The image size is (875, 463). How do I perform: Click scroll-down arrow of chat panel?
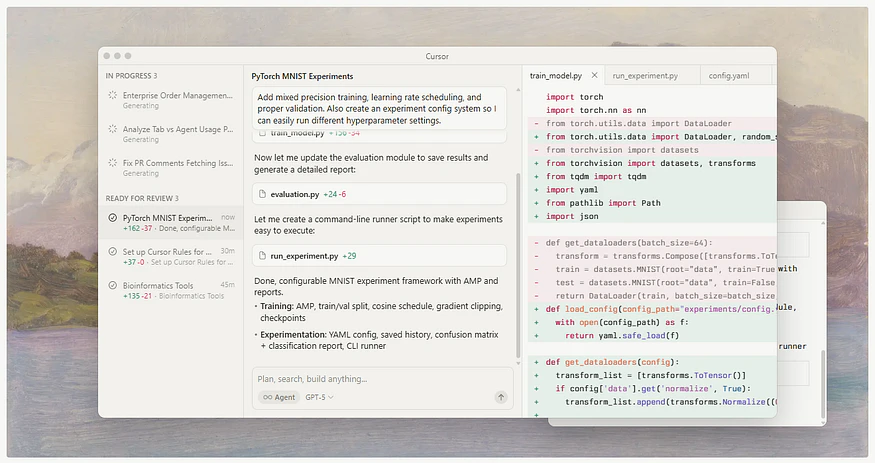[518, 363]
